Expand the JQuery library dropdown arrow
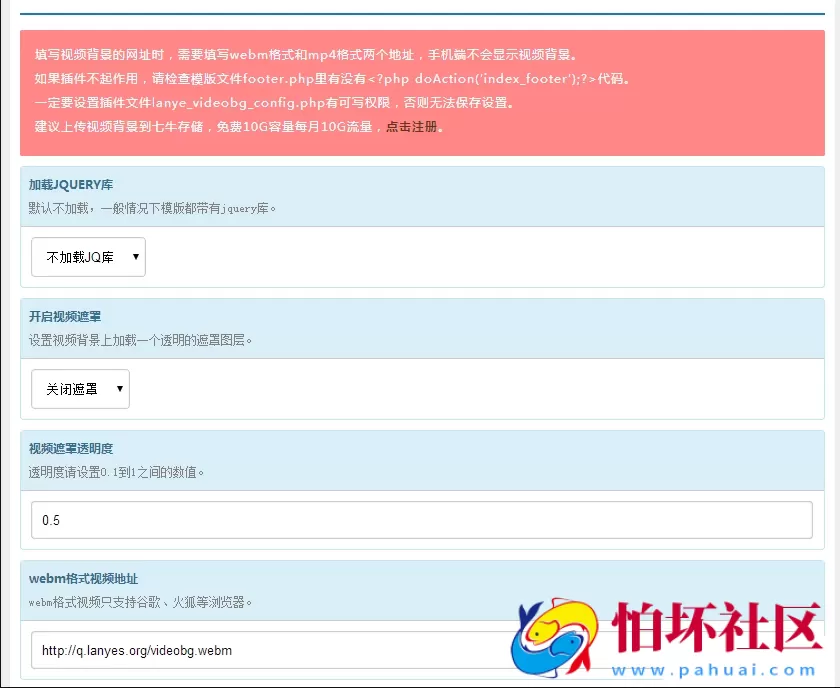The width and height of the screenshot is (840, 688). (x=136, y=257)
